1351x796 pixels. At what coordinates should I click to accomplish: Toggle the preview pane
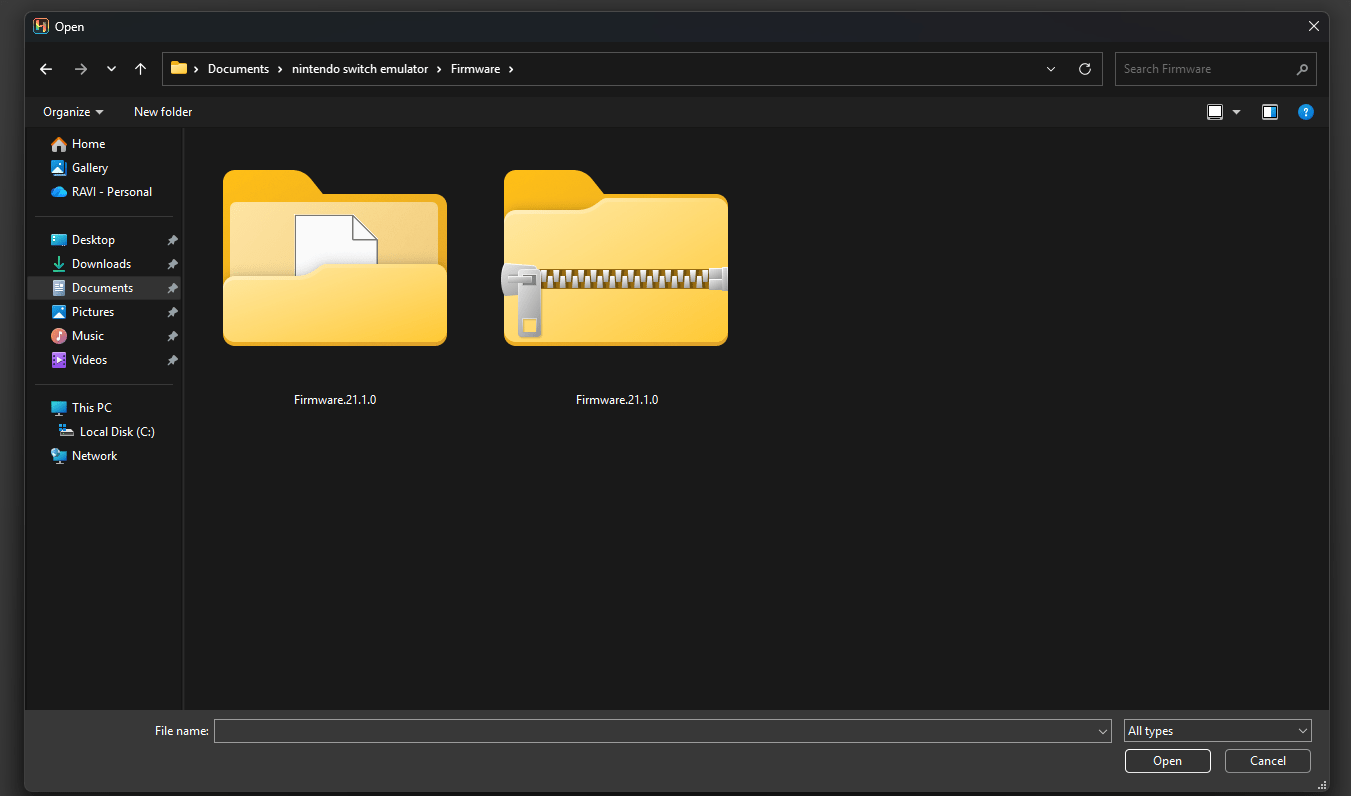click(x=1269, y=111)
